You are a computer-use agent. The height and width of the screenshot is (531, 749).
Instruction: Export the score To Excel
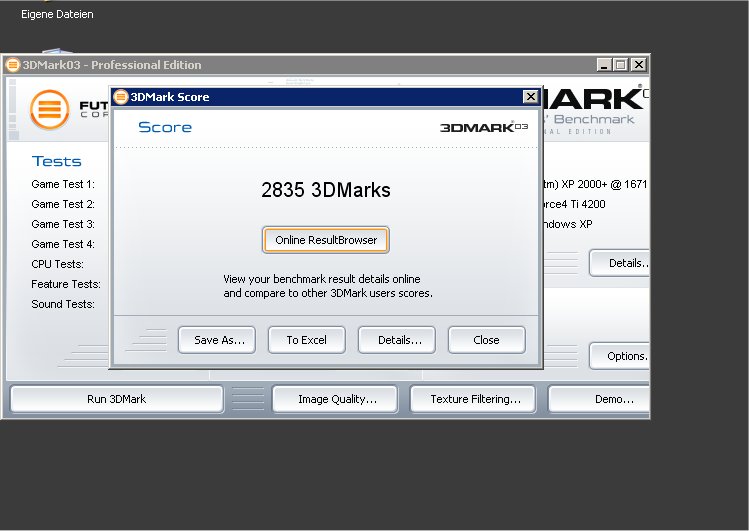pos(307,340)
